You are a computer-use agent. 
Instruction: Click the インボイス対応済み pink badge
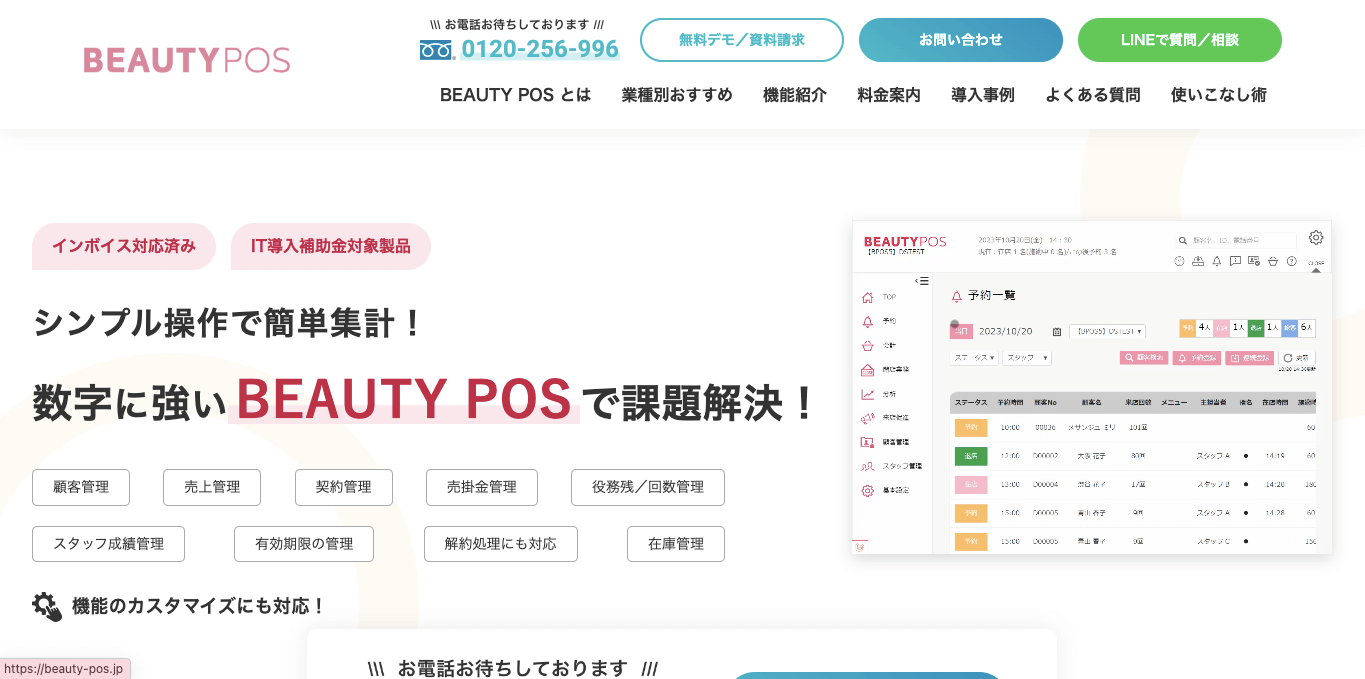[124, 246]
